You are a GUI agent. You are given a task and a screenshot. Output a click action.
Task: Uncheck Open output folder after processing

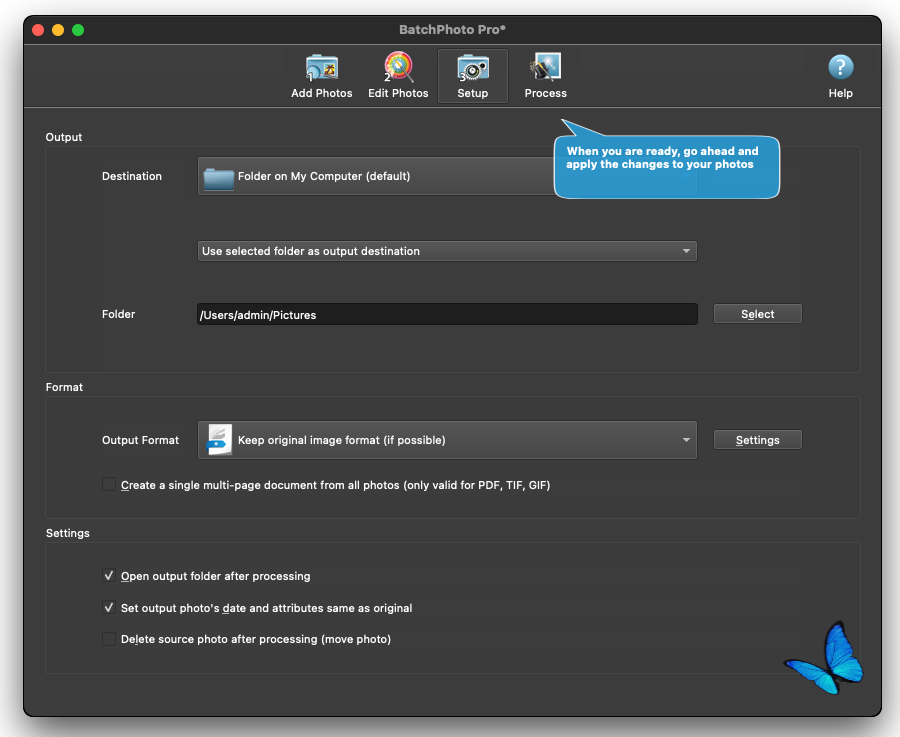109,576
